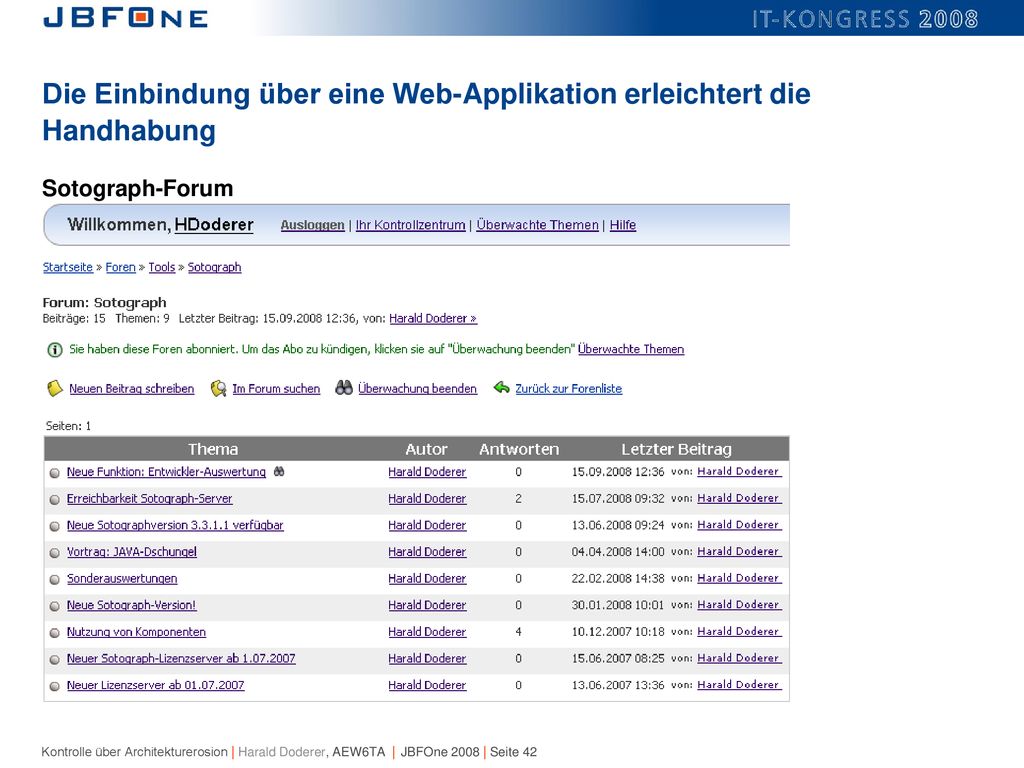Click status bullet of Neue Funktion: Entwickler-Auswertung
The width and height of the screenshot is (1024, 768).
tap(55, 473)
